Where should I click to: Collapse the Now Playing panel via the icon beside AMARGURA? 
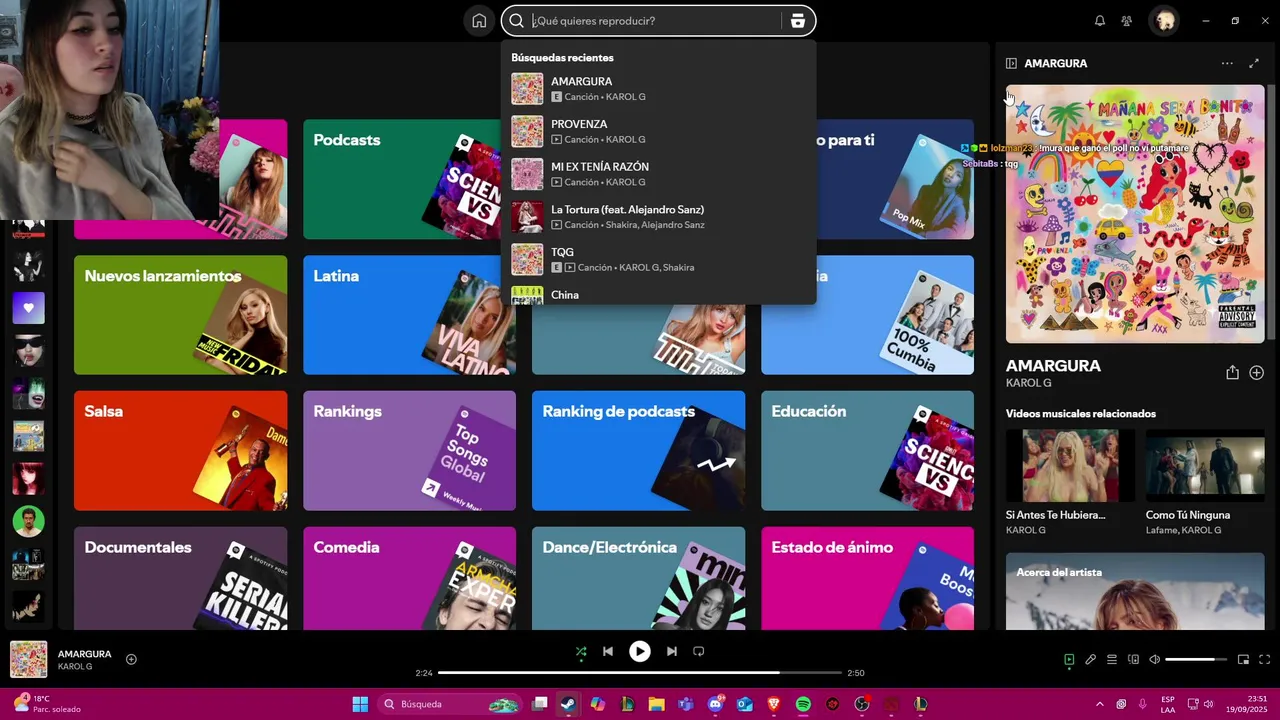tap(1011, 63)
